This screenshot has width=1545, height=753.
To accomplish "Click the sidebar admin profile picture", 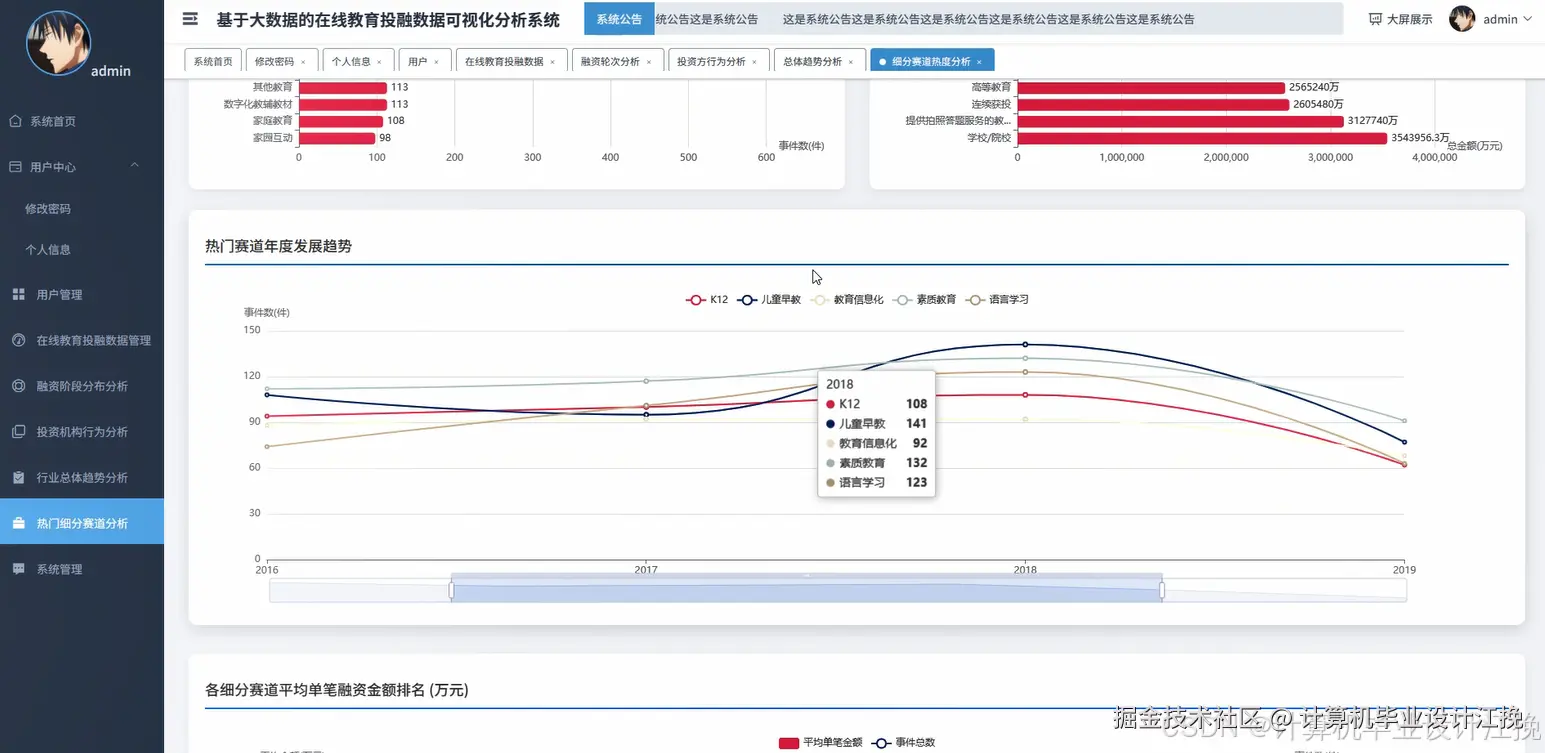I will point(58,43).
